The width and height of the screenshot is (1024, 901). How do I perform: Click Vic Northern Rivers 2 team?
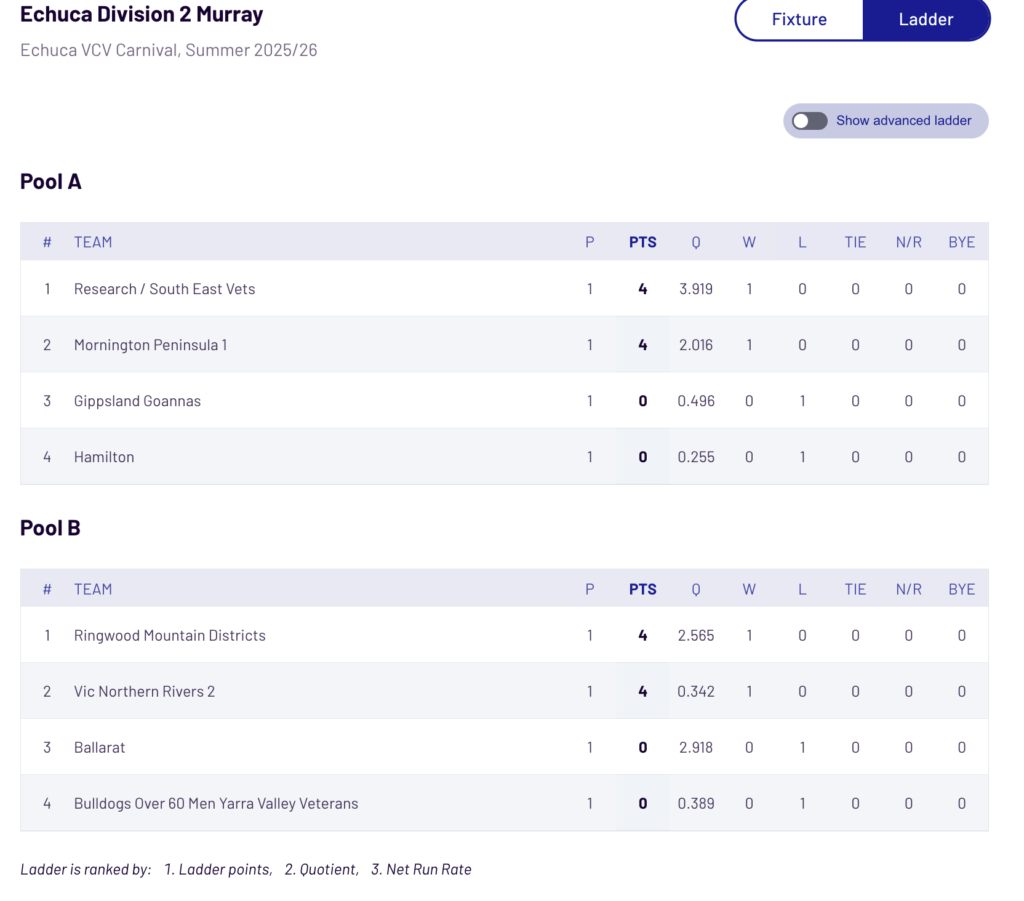pyautogui.click(x=144, y=691)
